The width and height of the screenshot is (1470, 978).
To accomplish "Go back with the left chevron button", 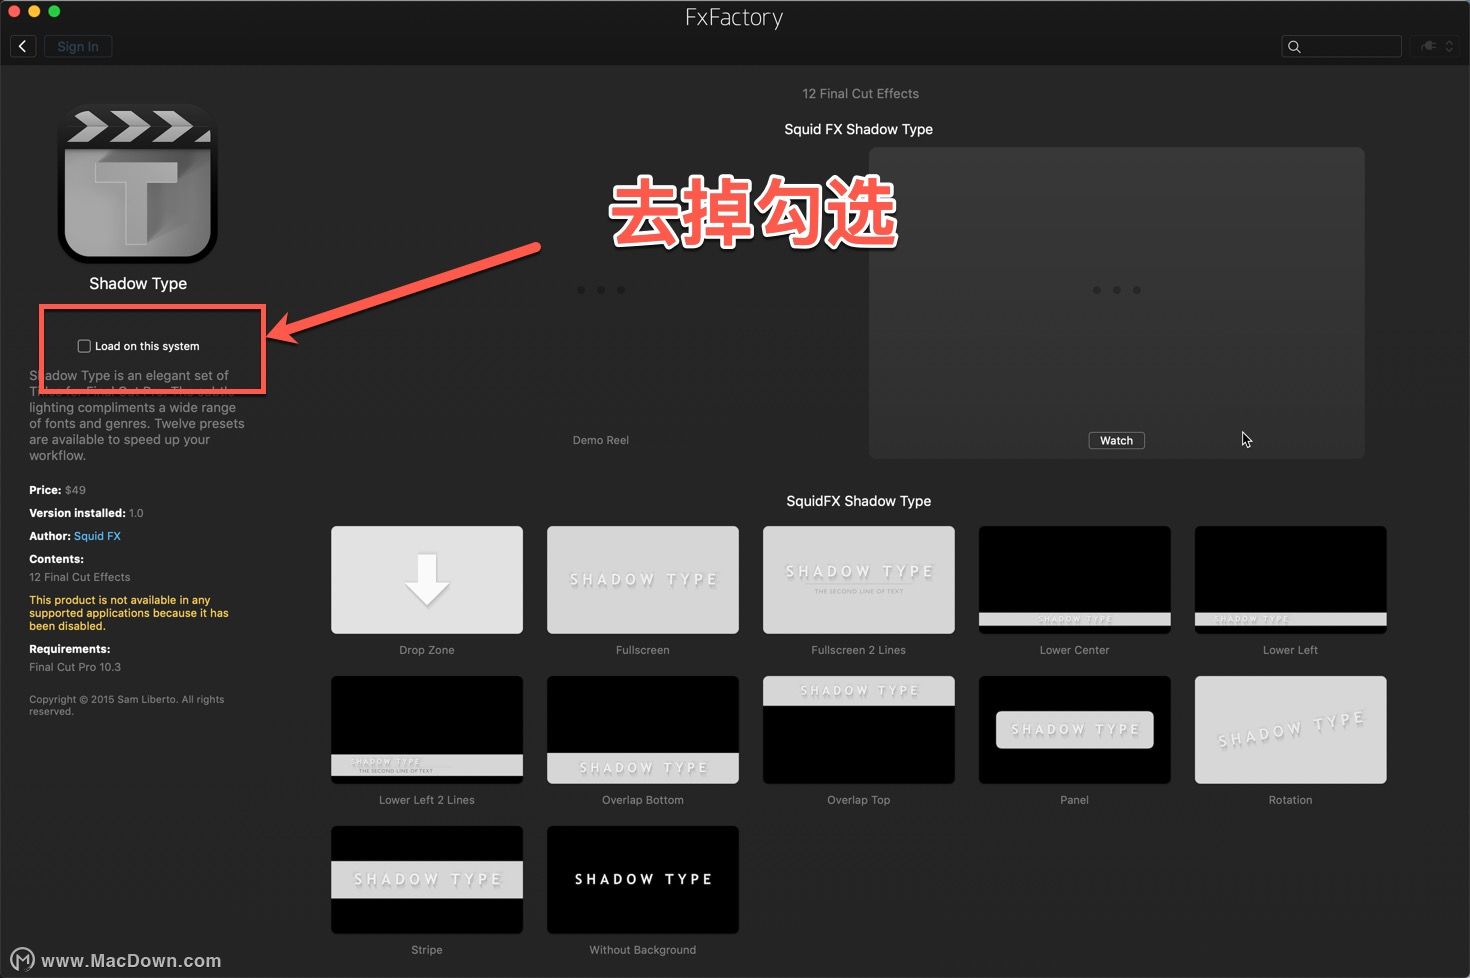I will (23, 46).
